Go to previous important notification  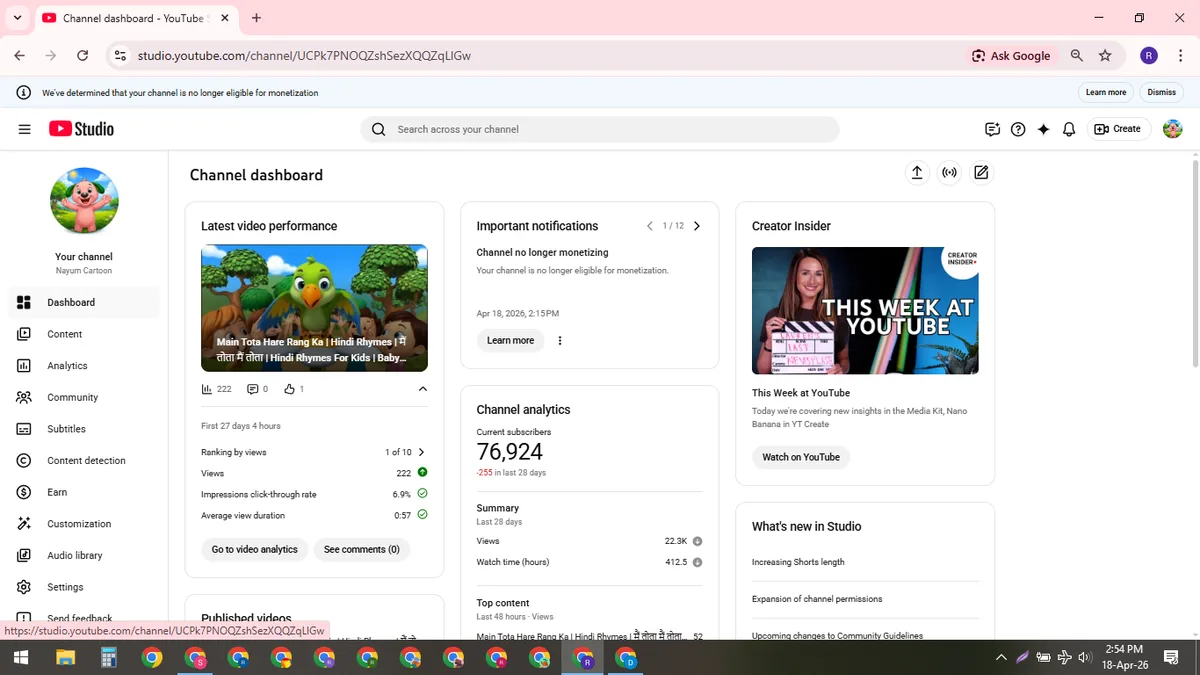649,226
